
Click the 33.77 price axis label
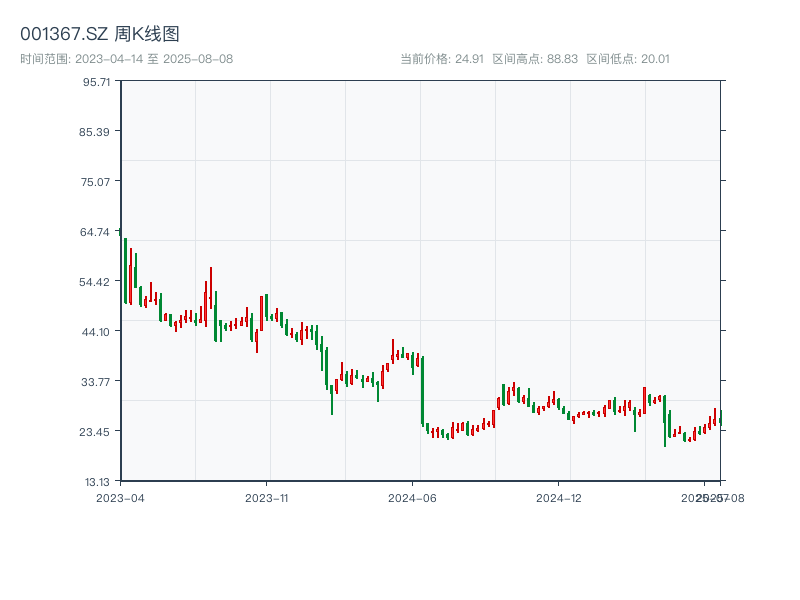(97, 382)
